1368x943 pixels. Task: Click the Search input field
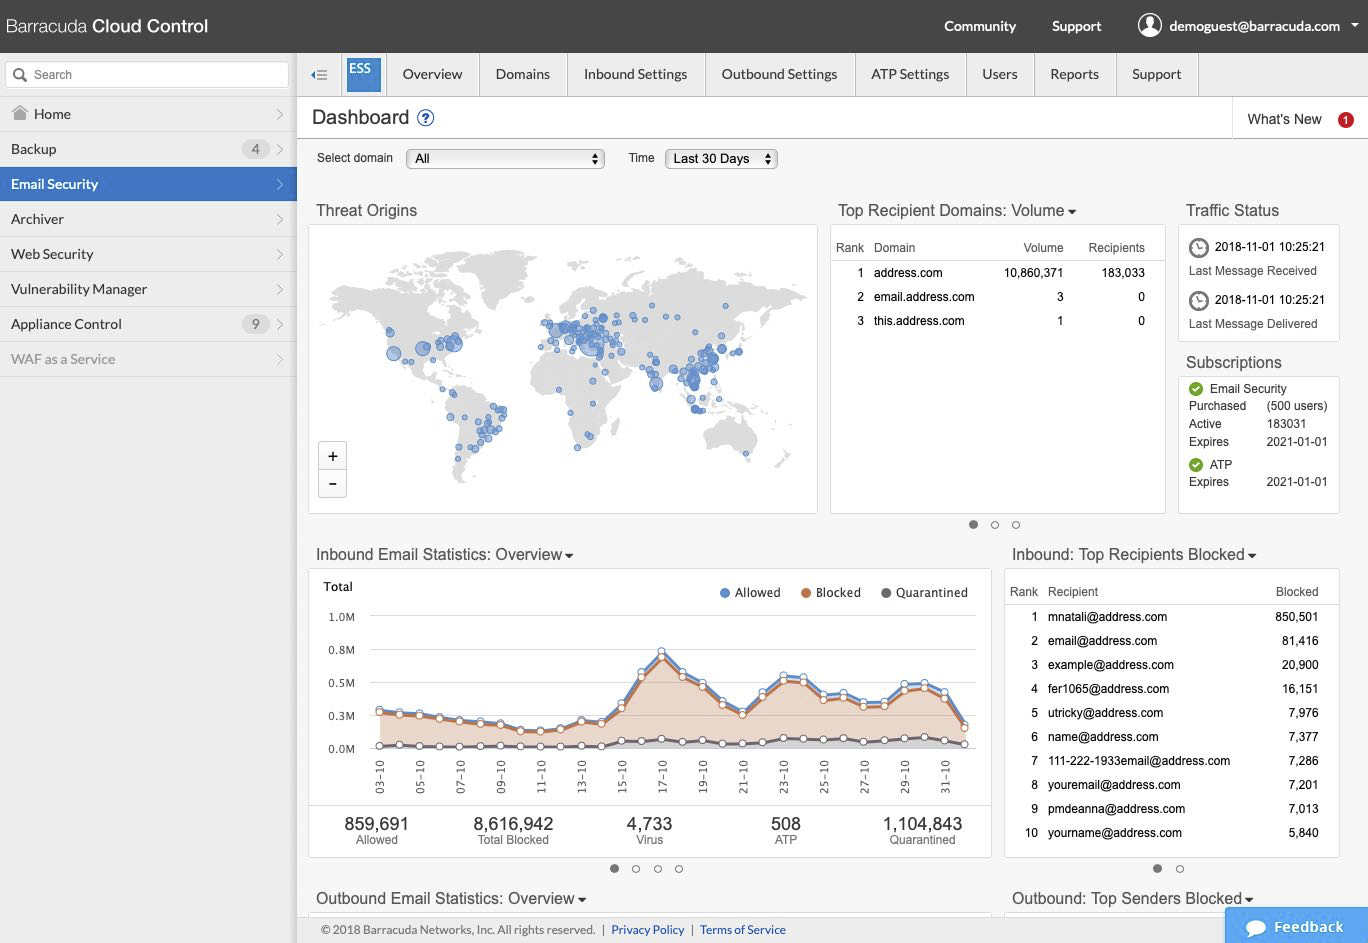(x=147, y=75)
